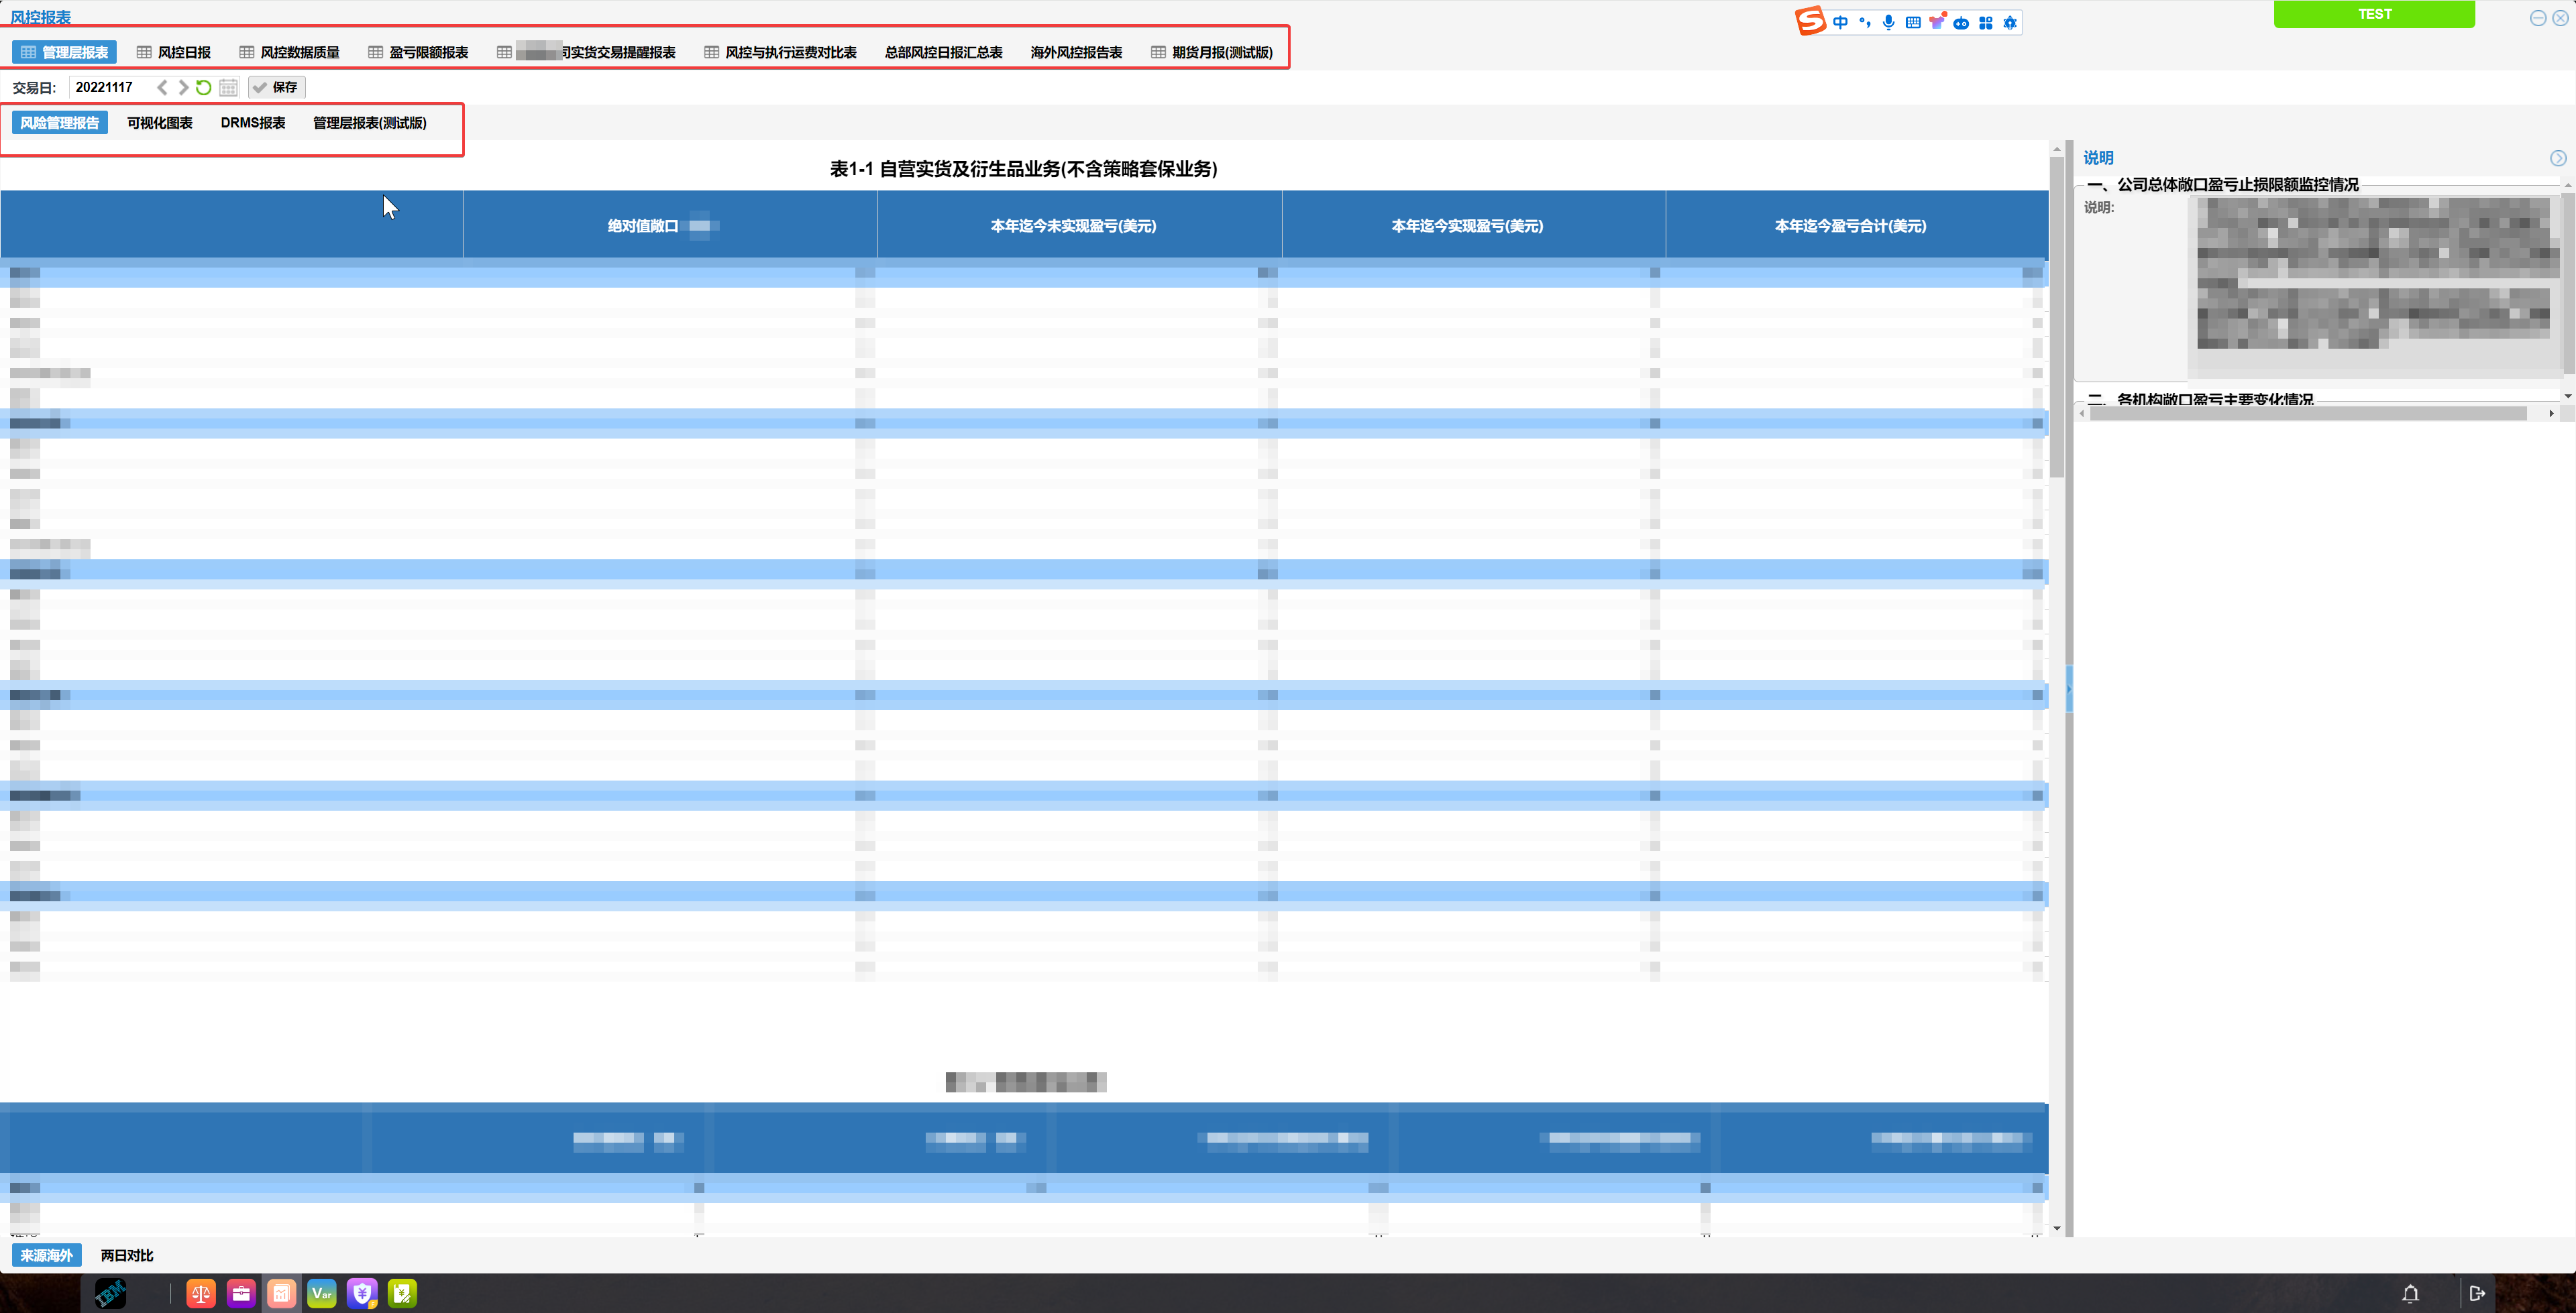
Task: Click the 绝对值敞口 column header
Action: [670, 226]
